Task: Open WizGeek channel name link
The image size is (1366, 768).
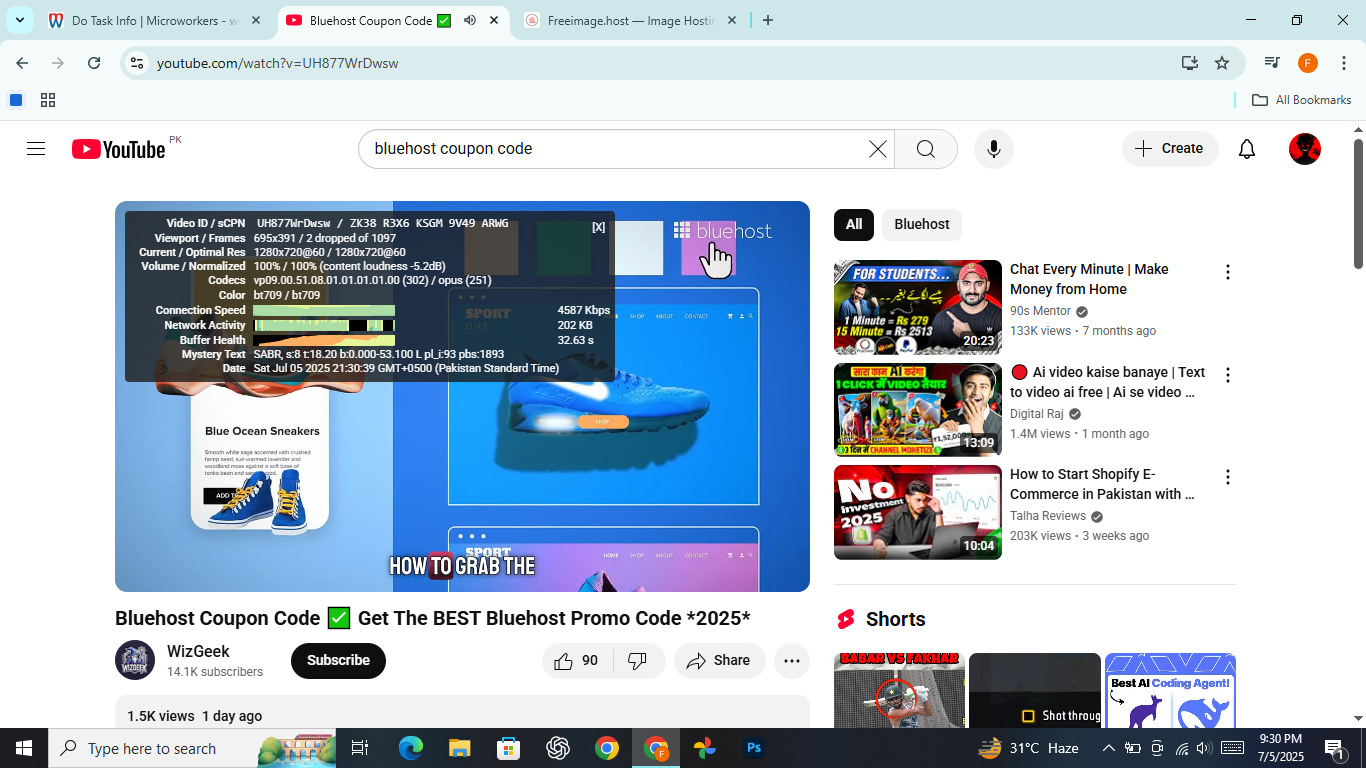Action: click(198, 651)
